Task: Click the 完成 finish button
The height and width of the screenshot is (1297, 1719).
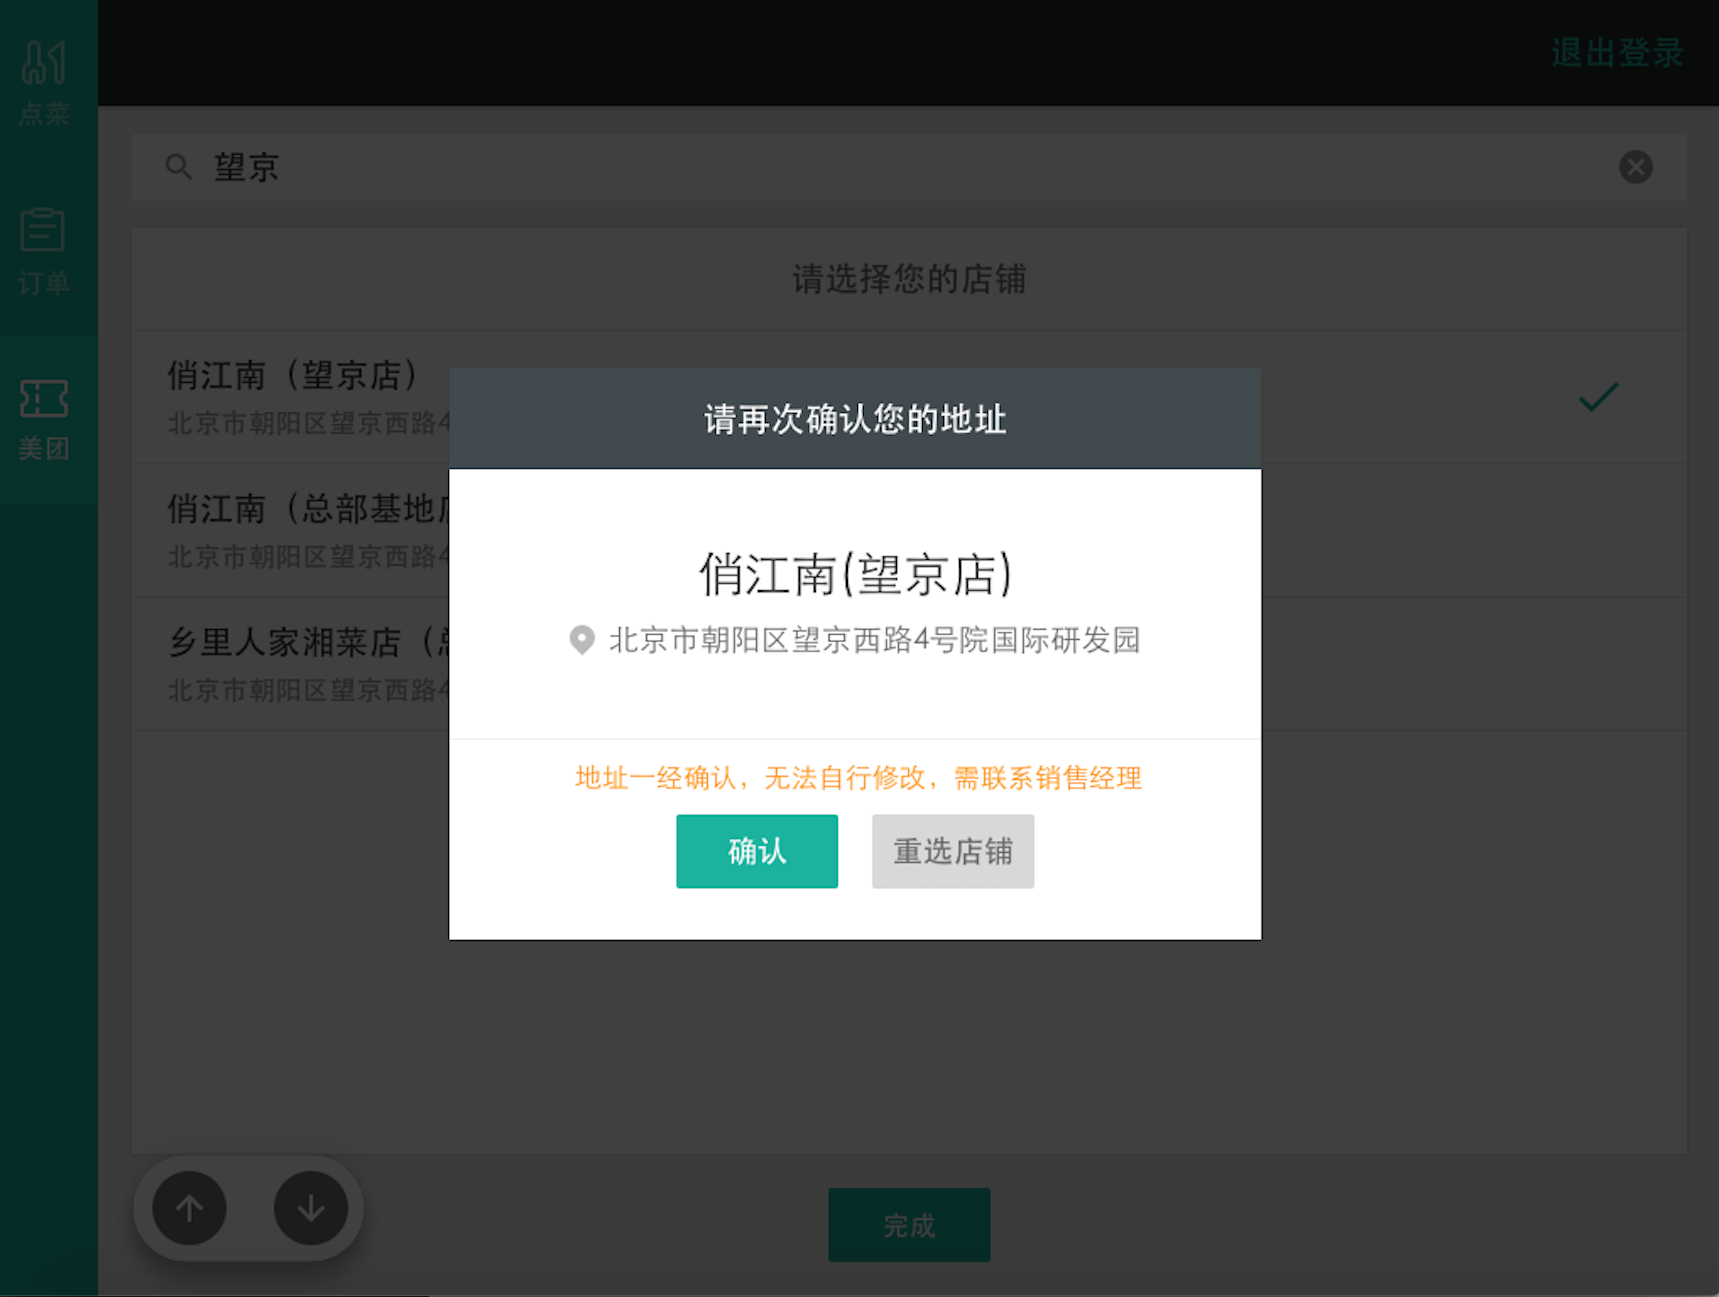Action: 909,1225
